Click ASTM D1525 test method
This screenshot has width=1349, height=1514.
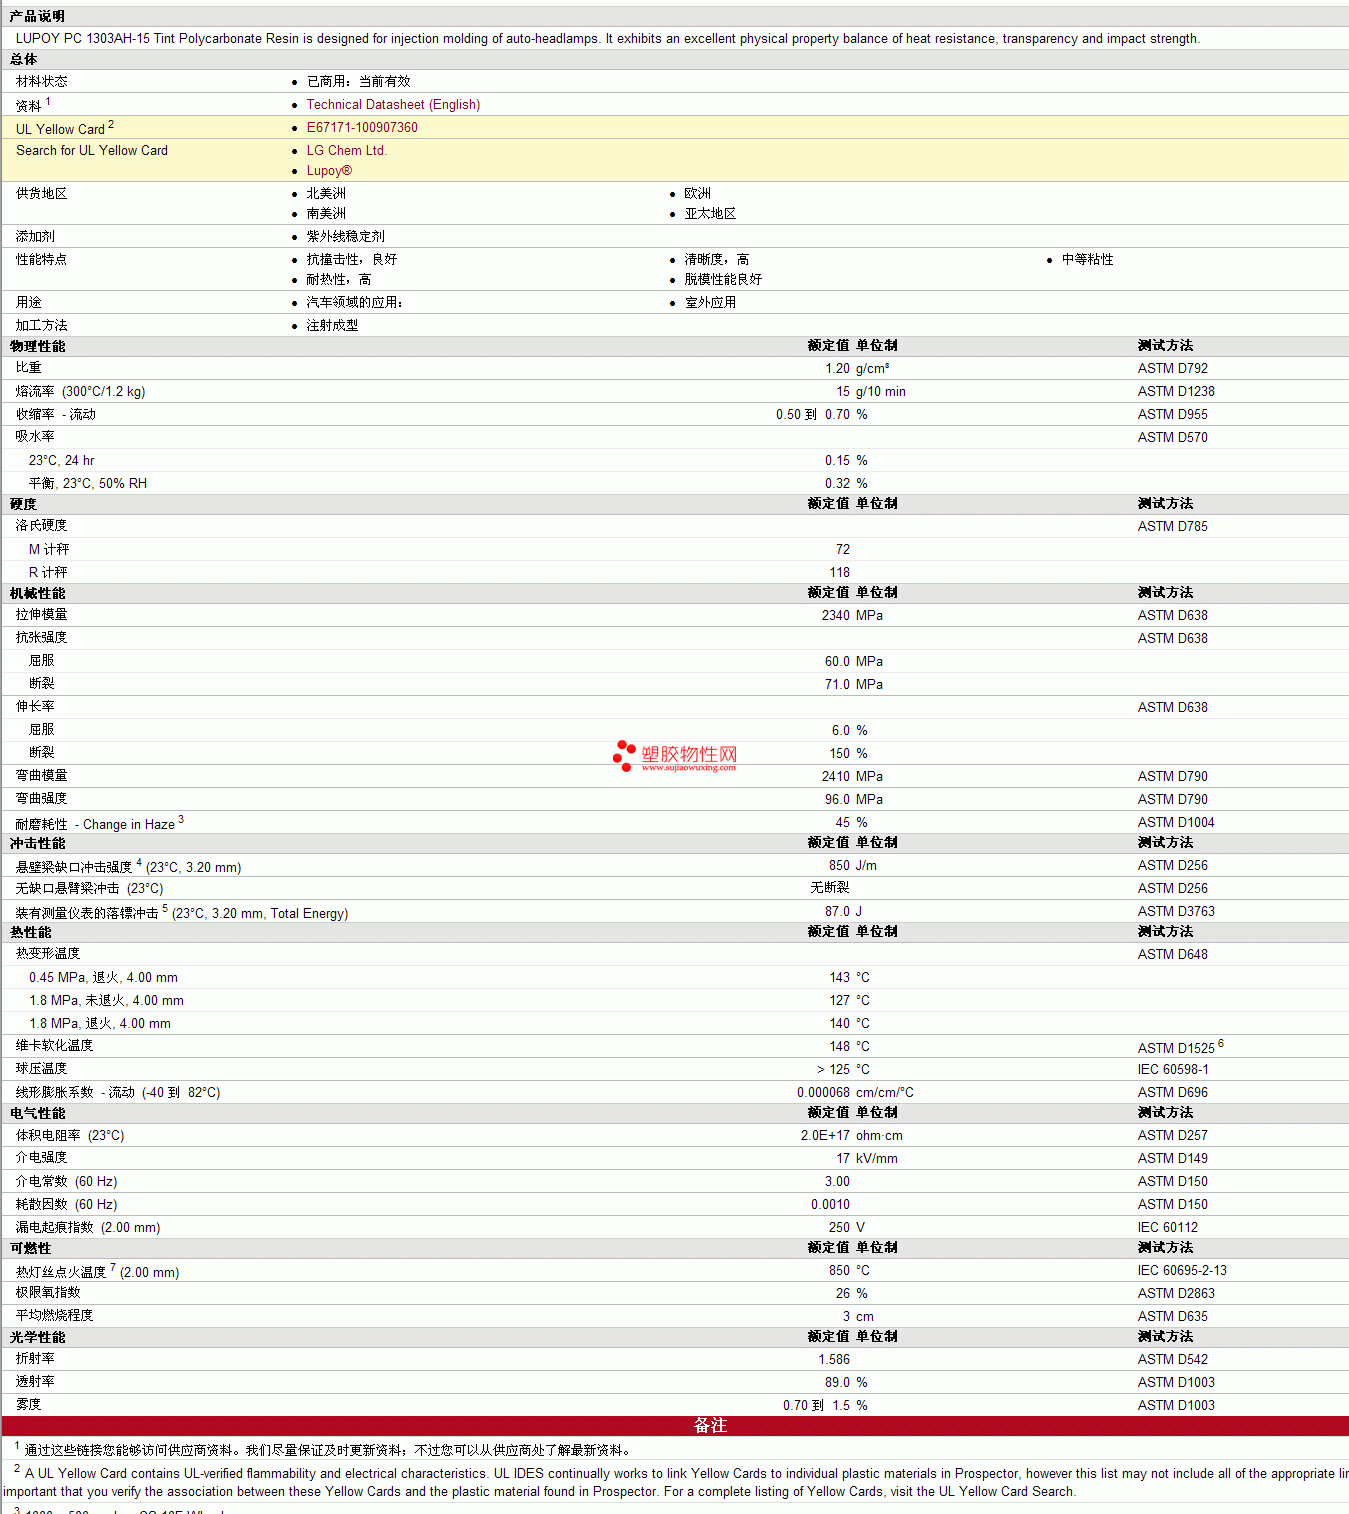point(1176,1048)
